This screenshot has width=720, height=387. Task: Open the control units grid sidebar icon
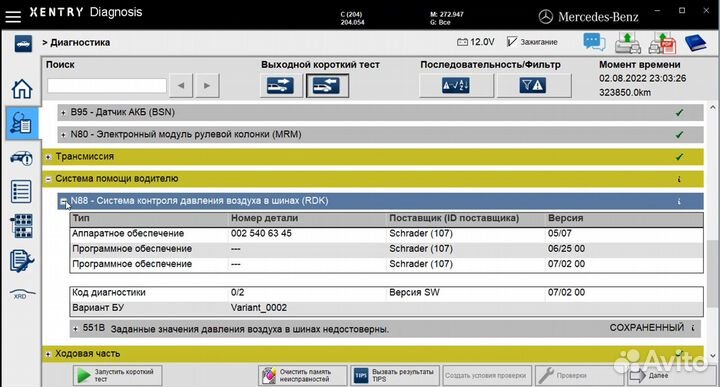(22, 226)
